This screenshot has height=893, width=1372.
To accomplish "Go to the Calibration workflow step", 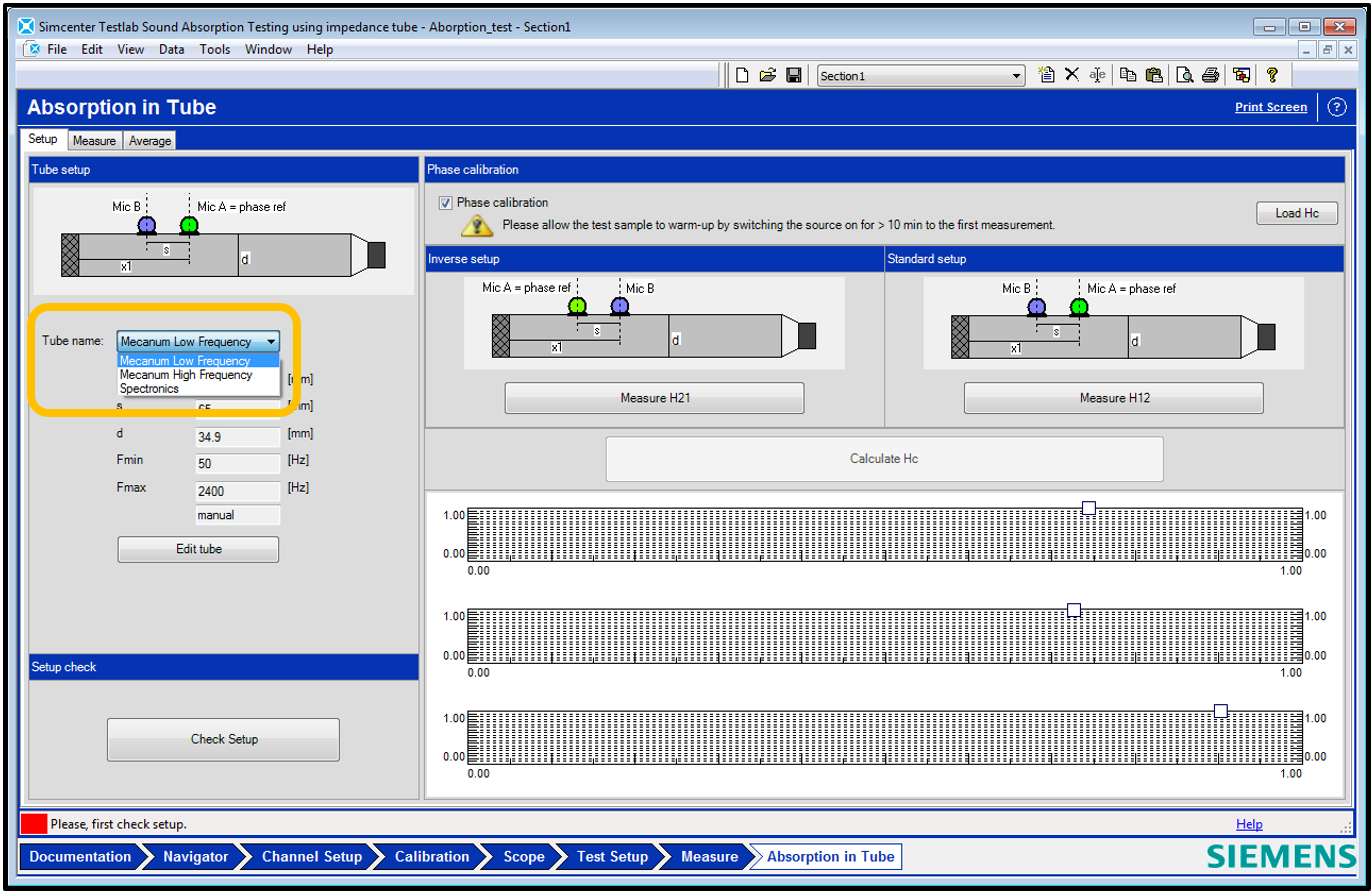I will pyautogui.click(x=432, y=856).
